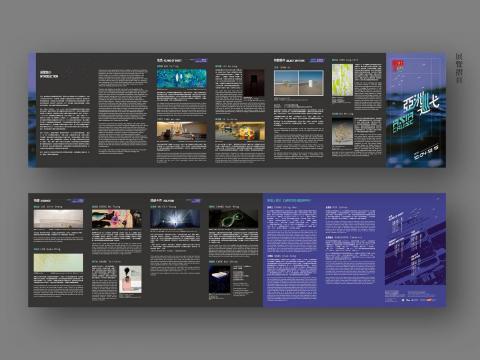Click the red logo on the cover
480x360 pixels.
(398, 66)
